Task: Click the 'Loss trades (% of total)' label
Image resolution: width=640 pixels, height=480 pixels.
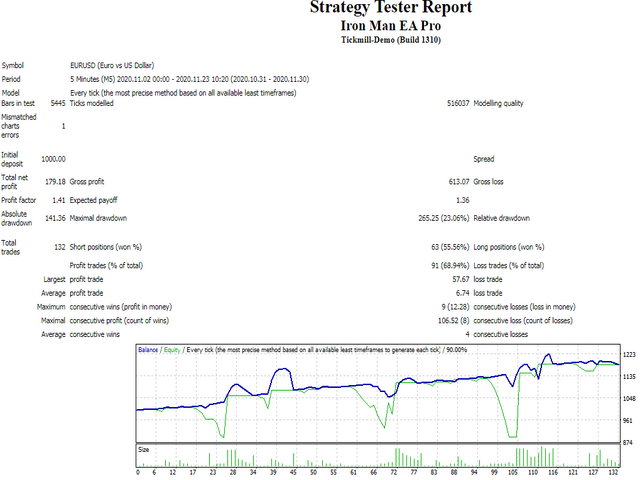Action: click(x=509, y=266)
